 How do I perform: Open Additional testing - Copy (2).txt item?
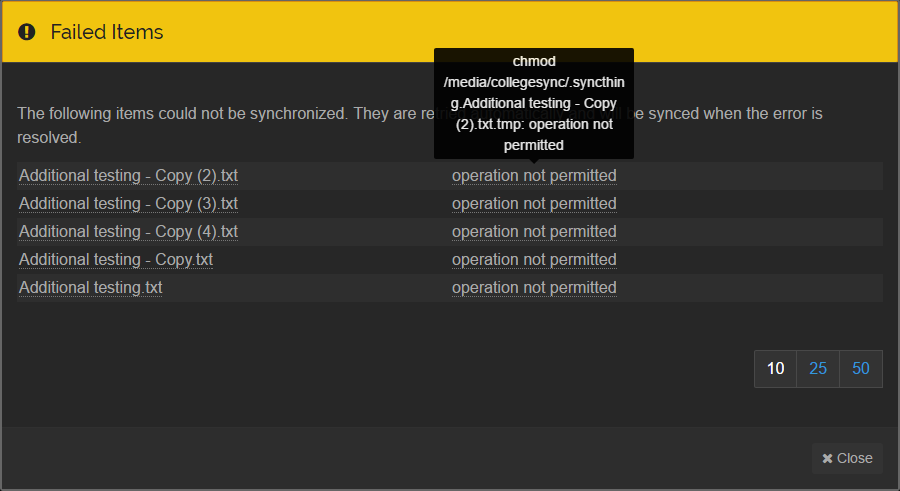[128, 176]
